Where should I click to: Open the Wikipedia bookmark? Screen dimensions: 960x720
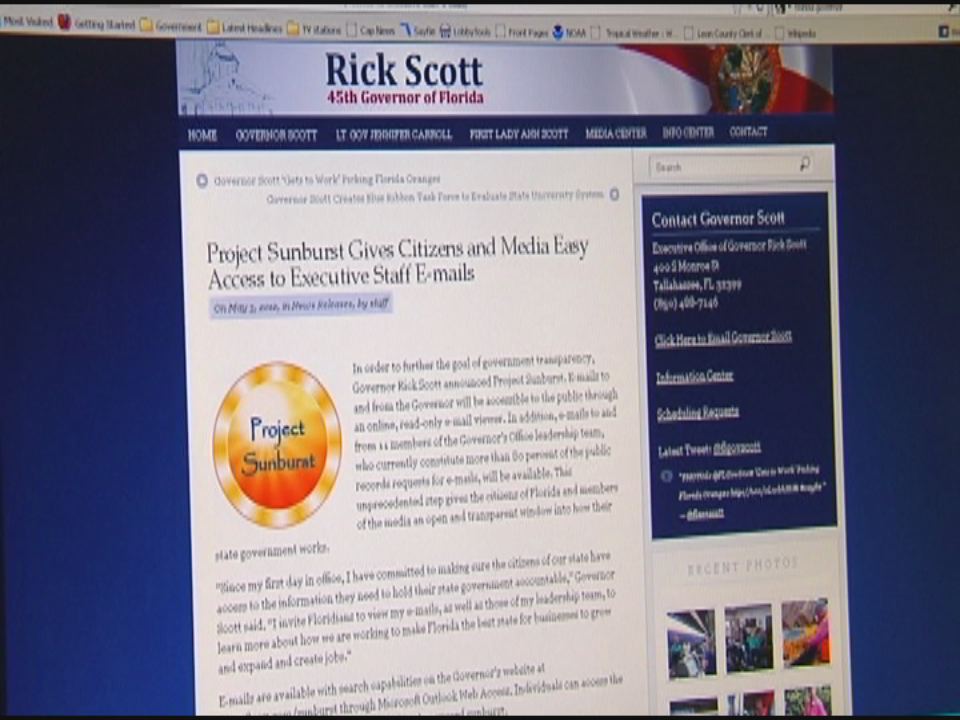coord(796,33)
